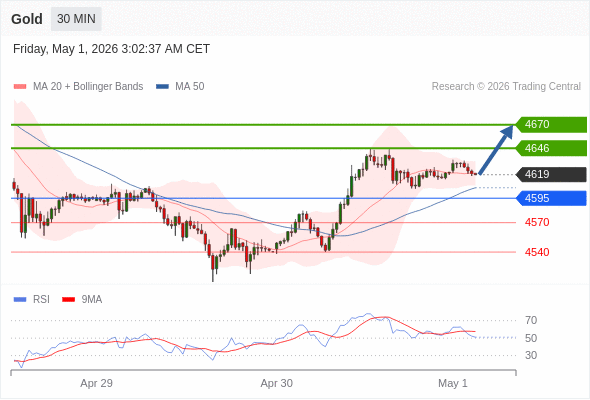The image size is (590, 400).
Task: Select the MA 50 legend label
Action: [x=190, y=87]
